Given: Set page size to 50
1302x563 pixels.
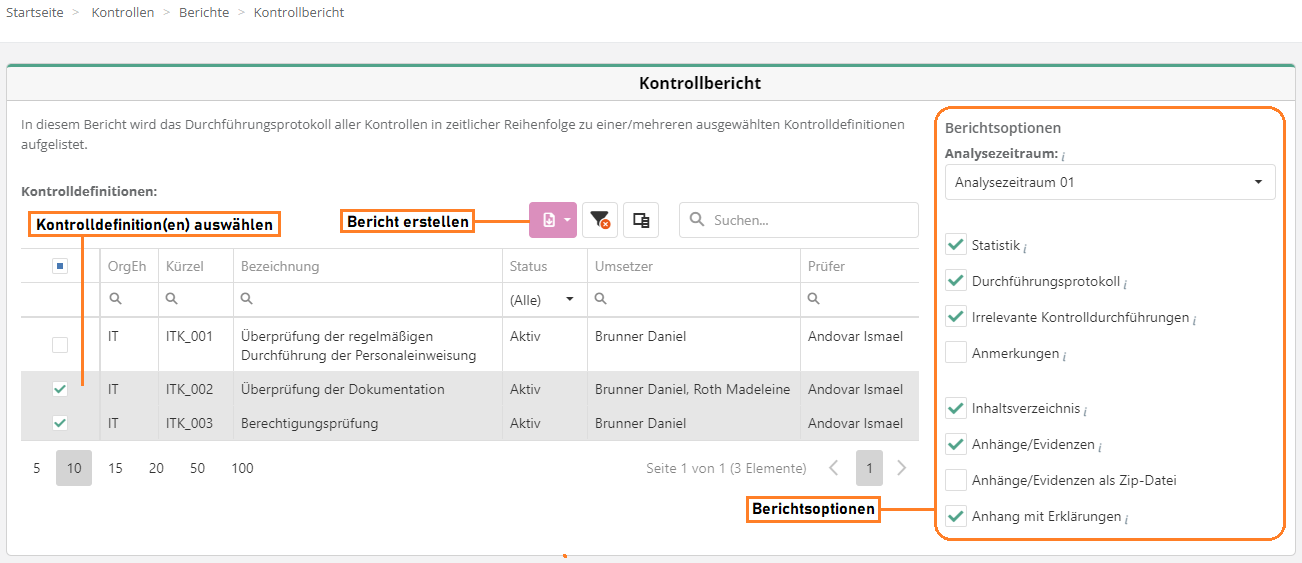Looking at the screenshot, I should pos(197,468).
